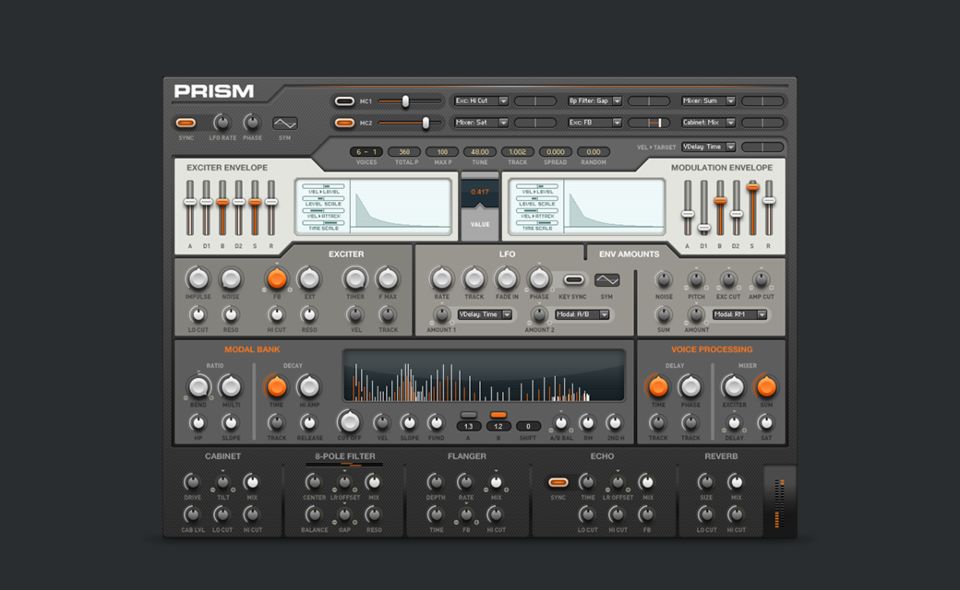The width and height of the screenshot is (960, 590).
Task: Toggle the LFO SYNC button at top left
Action: coord(186,123)
